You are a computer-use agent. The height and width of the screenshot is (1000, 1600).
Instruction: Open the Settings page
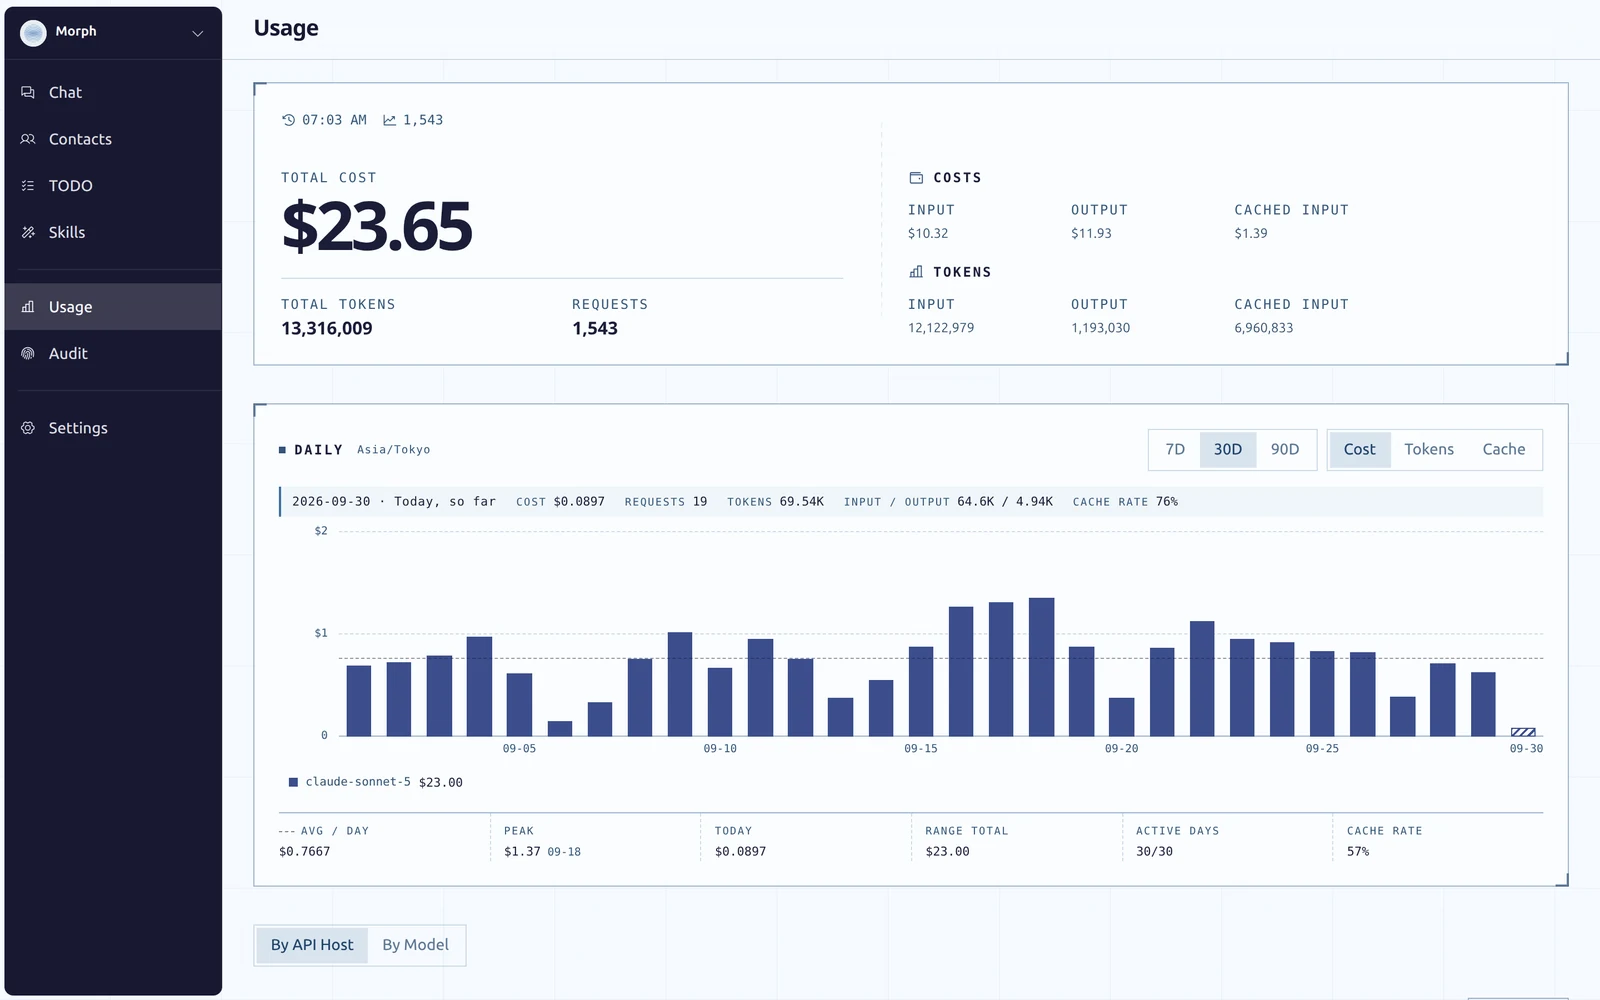click(113, 428)
